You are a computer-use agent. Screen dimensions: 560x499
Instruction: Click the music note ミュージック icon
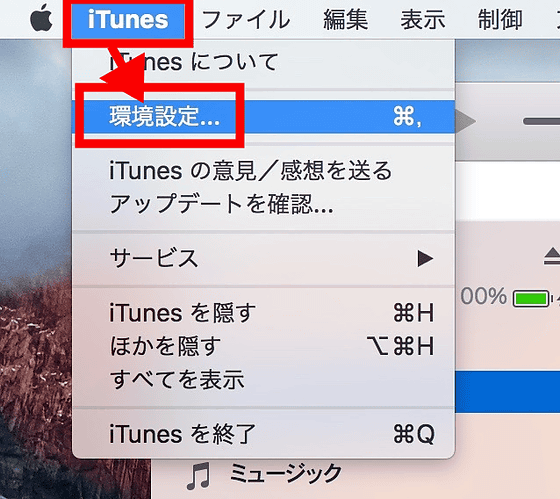(199, 476)
